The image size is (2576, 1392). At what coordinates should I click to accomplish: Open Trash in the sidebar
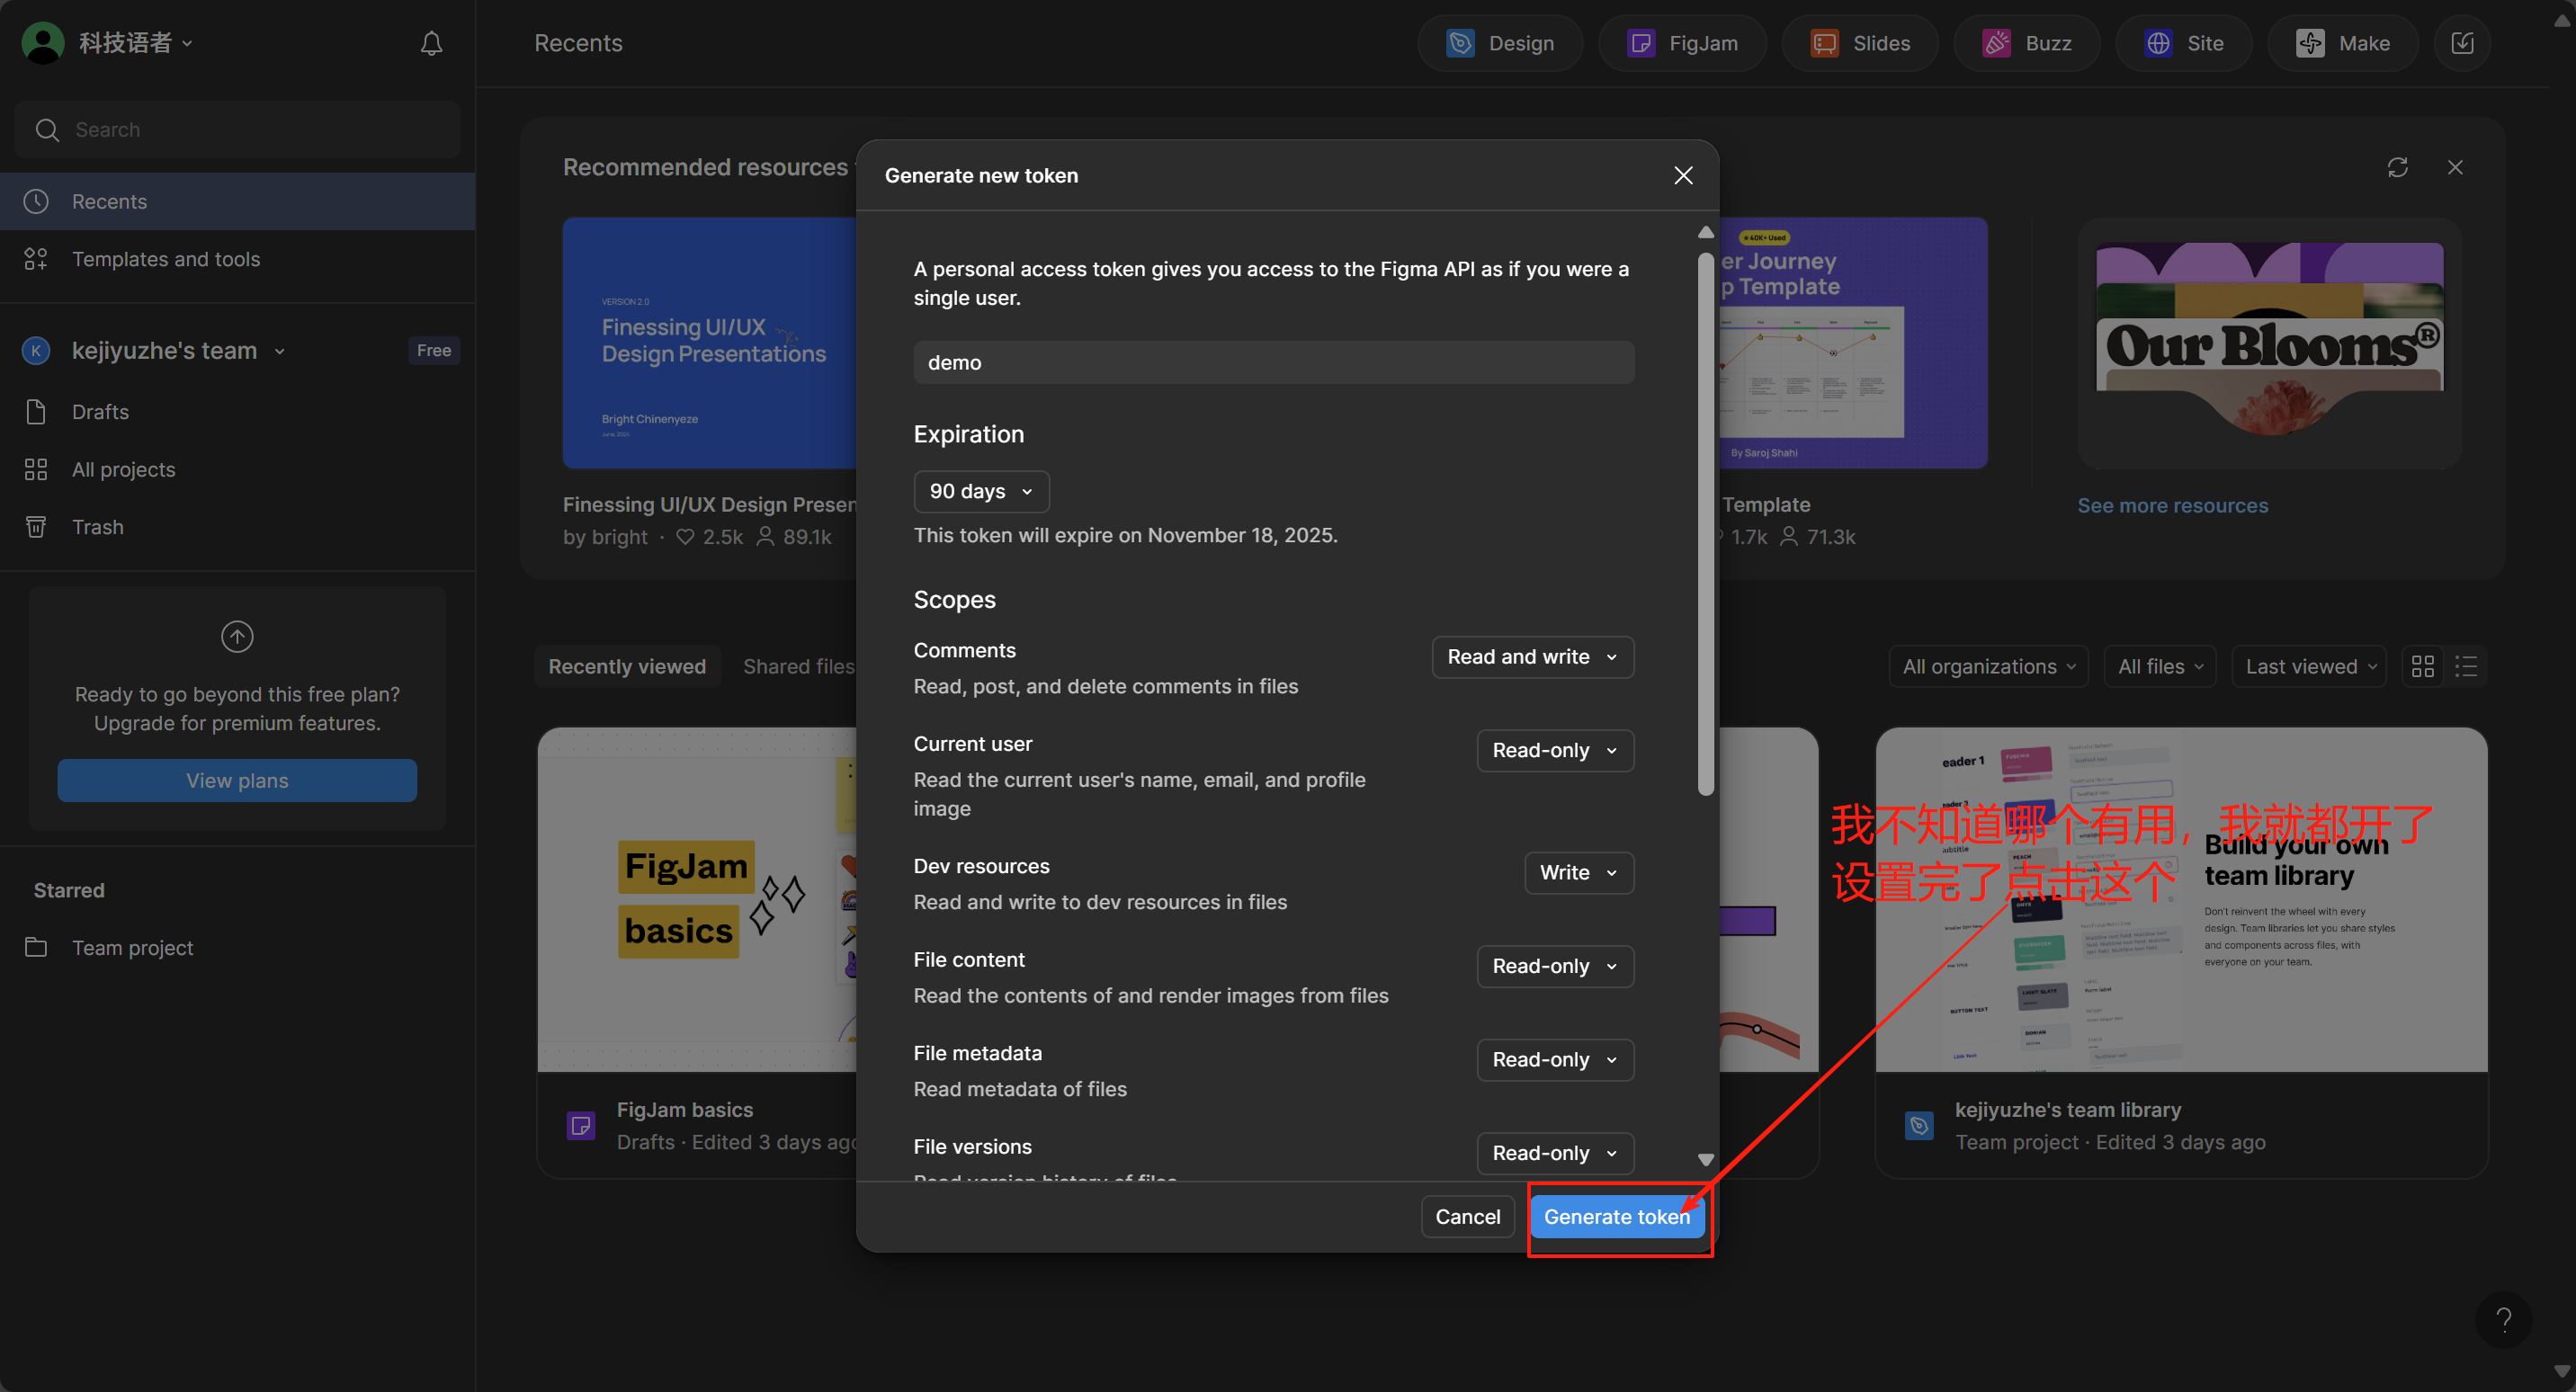tap(237, 527)
